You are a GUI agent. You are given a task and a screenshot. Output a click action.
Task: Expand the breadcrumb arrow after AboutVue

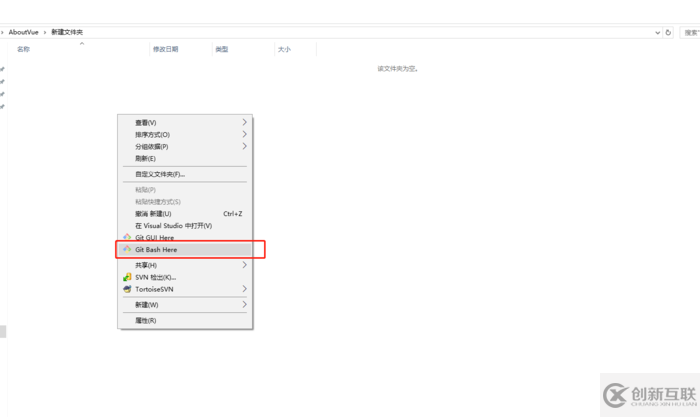(45, 32)
